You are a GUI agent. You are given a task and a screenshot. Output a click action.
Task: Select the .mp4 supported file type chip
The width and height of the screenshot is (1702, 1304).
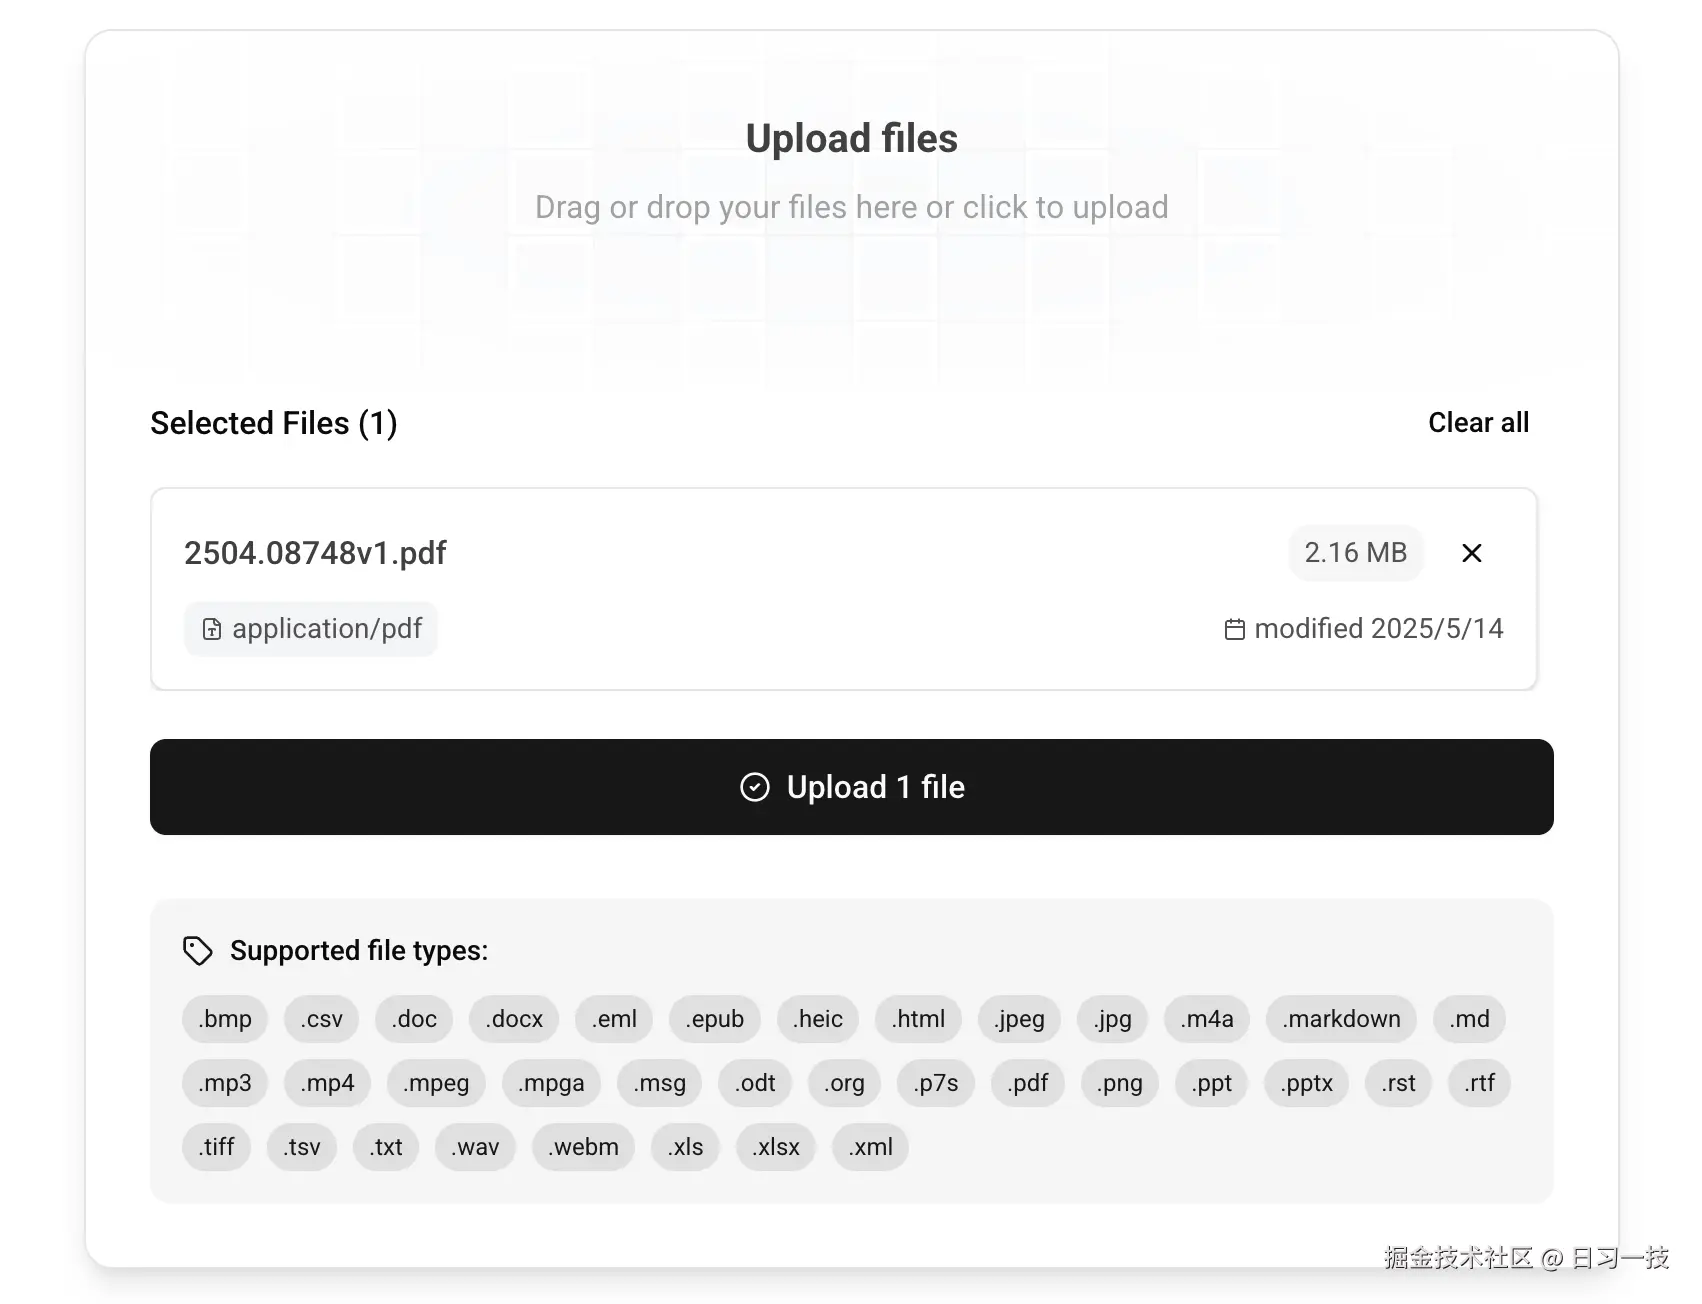click(327, 1083)
